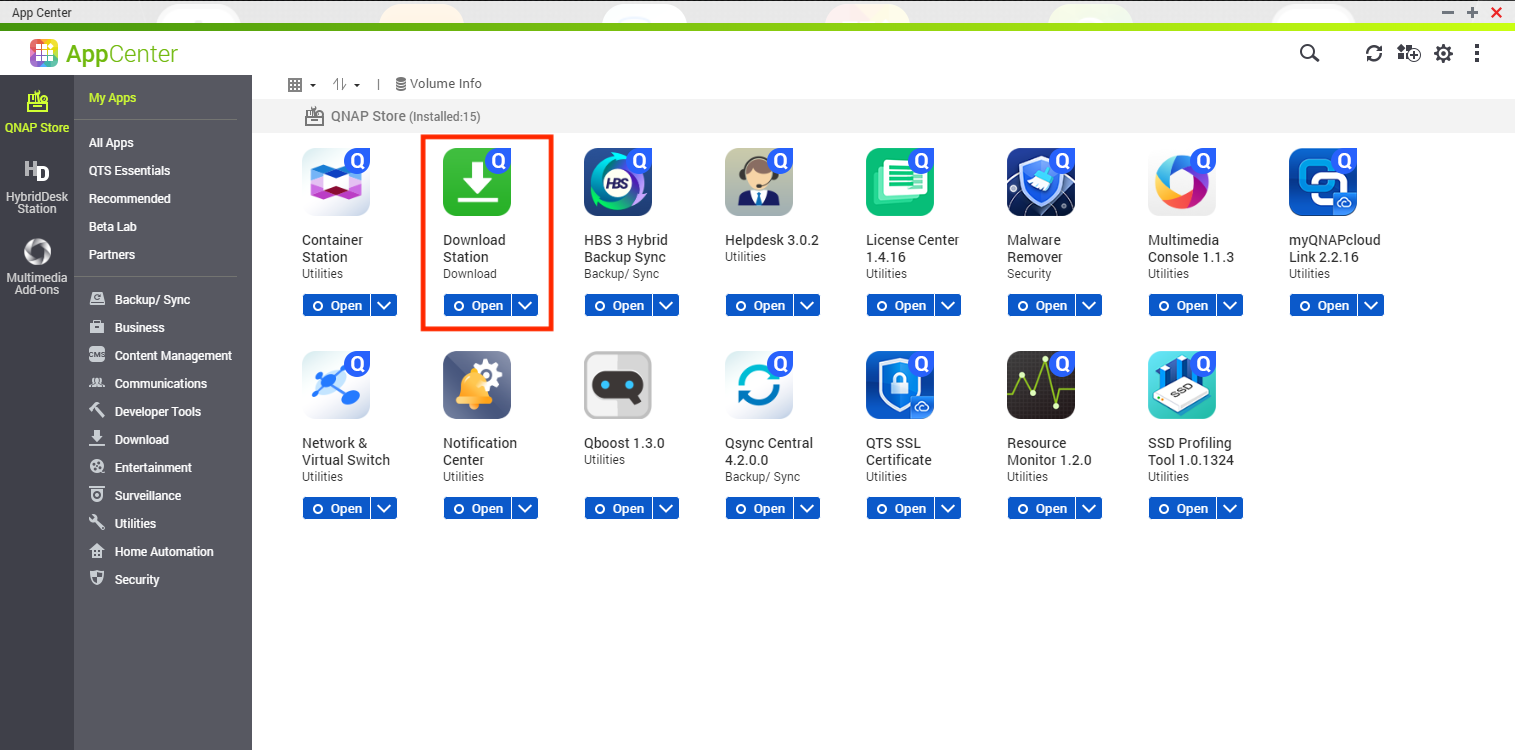Image resolution: width=1515 pixels, height=750 pixels.
Task: Click the myQNAPcloud Link icon
Action: (1323, 182)
